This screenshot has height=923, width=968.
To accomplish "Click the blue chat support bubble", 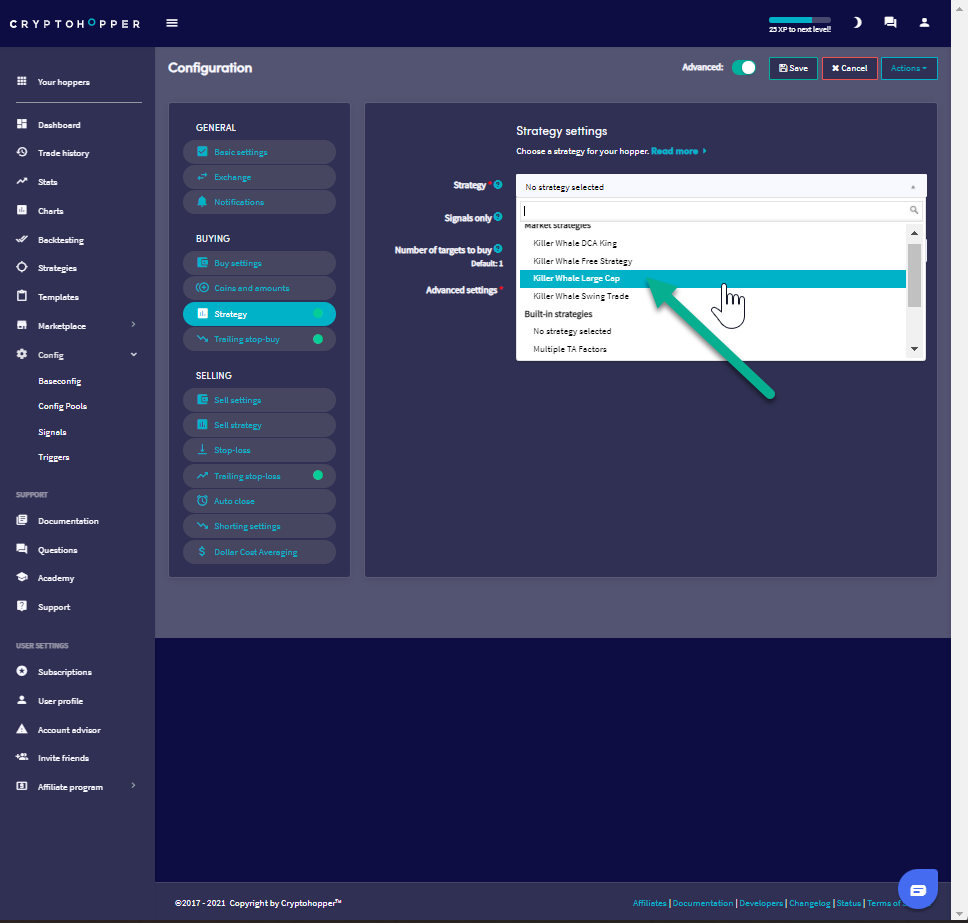I will pos(918,888).
